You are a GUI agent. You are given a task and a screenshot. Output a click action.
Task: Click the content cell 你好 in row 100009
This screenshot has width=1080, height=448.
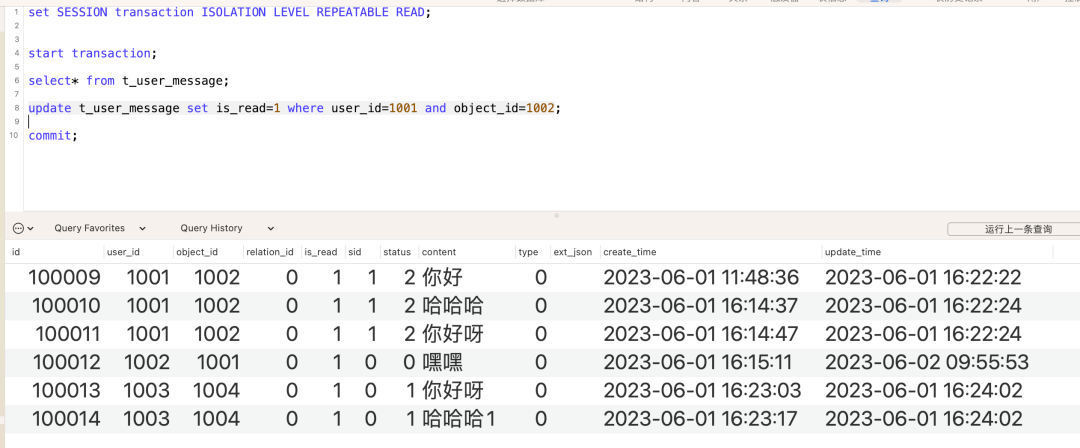442,278
